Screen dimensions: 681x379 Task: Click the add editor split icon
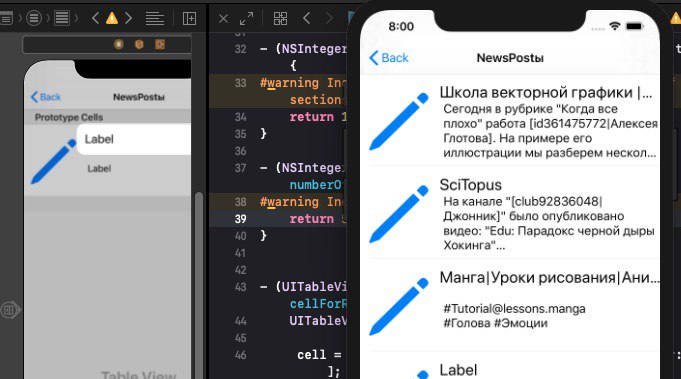point(189,18)
